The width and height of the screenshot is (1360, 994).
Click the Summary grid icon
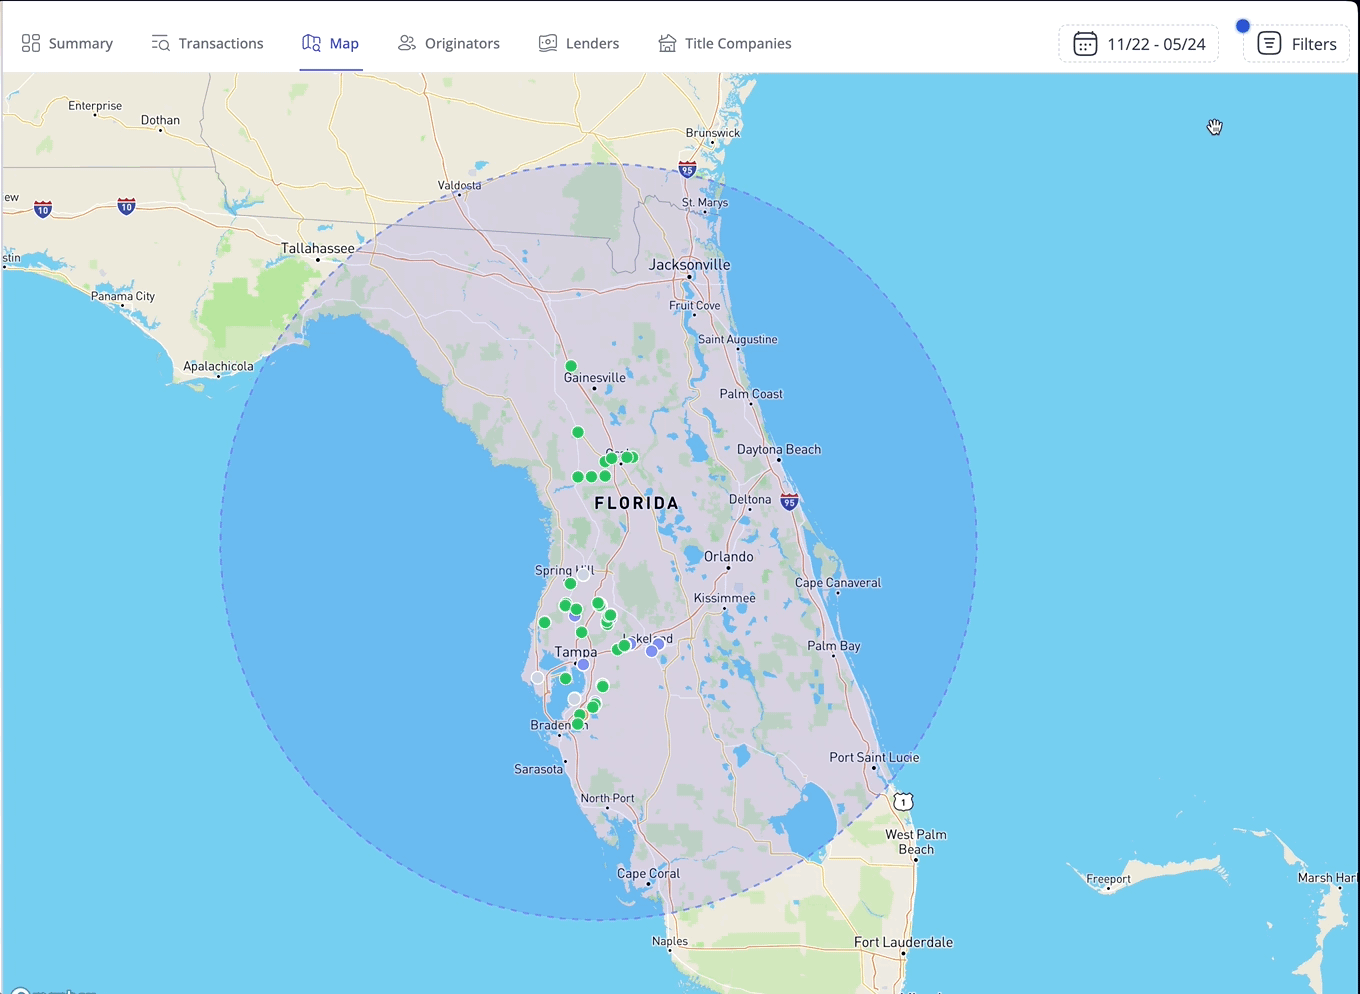tap(31, 43)
